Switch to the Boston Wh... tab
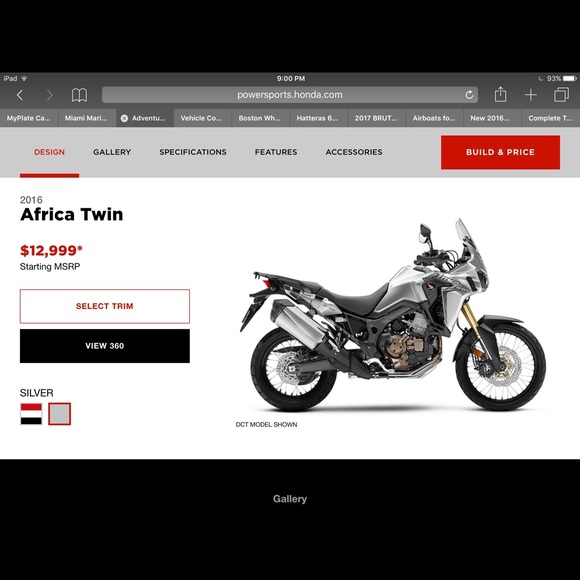The width and height of the screenshot is (580, 580). [x=259, y=118]
